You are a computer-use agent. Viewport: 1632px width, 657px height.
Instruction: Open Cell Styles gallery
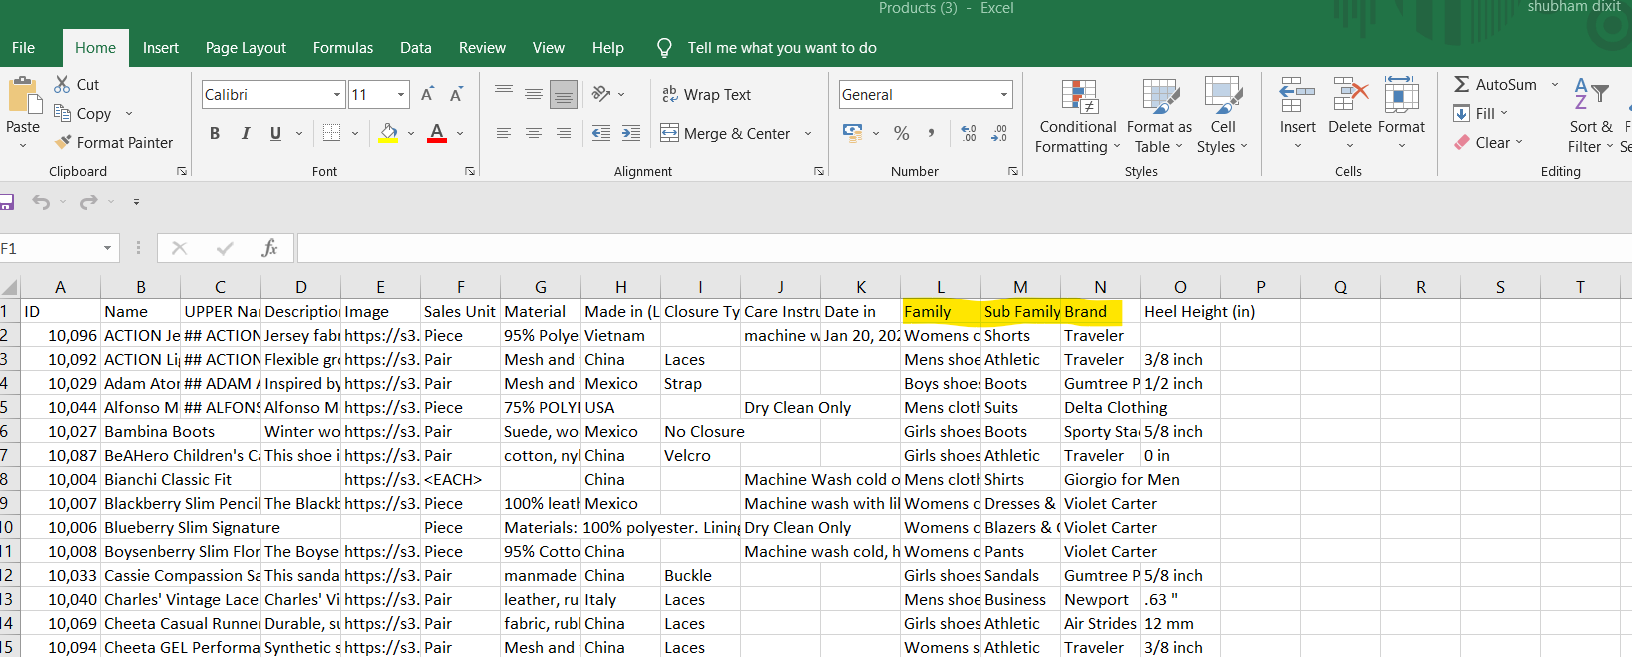(1222, 117)
